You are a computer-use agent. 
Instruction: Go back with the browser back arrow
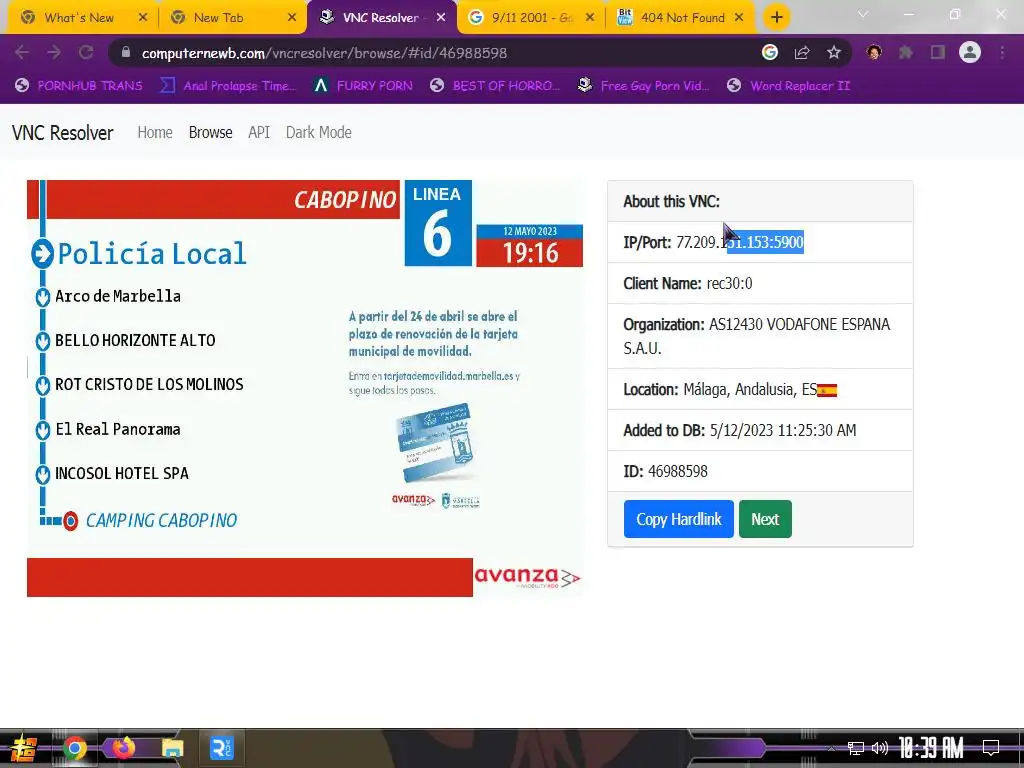[x=22, y=52]
